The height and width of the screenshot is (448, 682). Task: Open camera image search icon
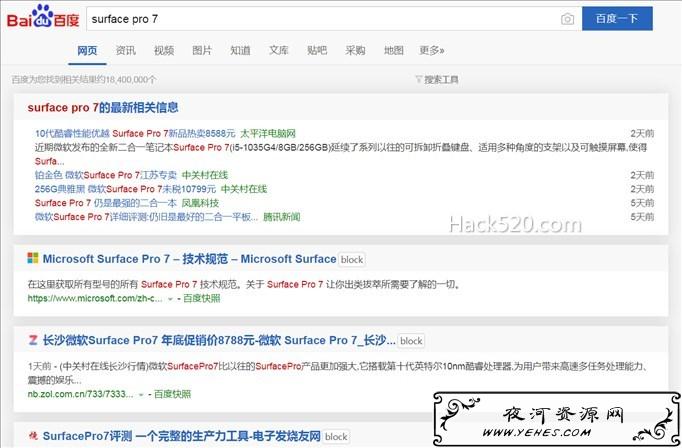click(x=567, y=19)
